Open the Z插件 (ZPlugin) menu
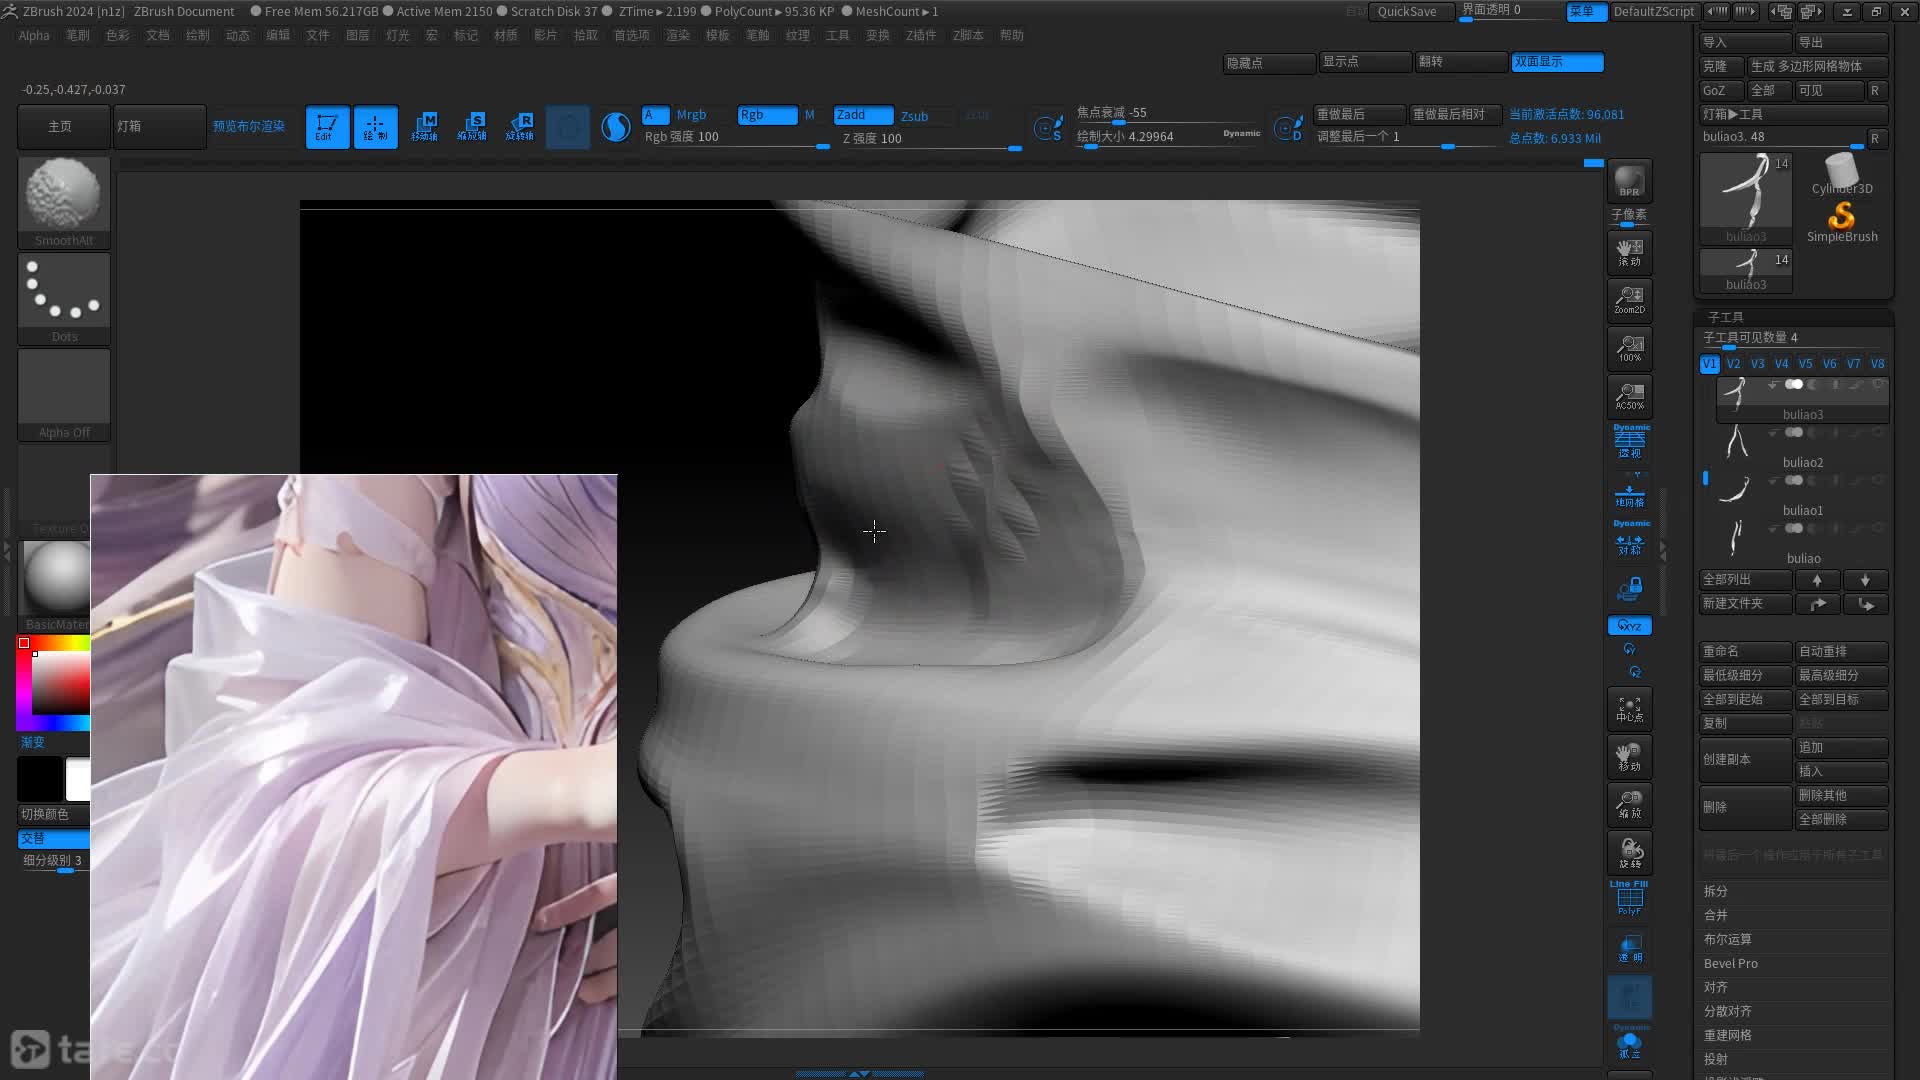 point(921,35)
